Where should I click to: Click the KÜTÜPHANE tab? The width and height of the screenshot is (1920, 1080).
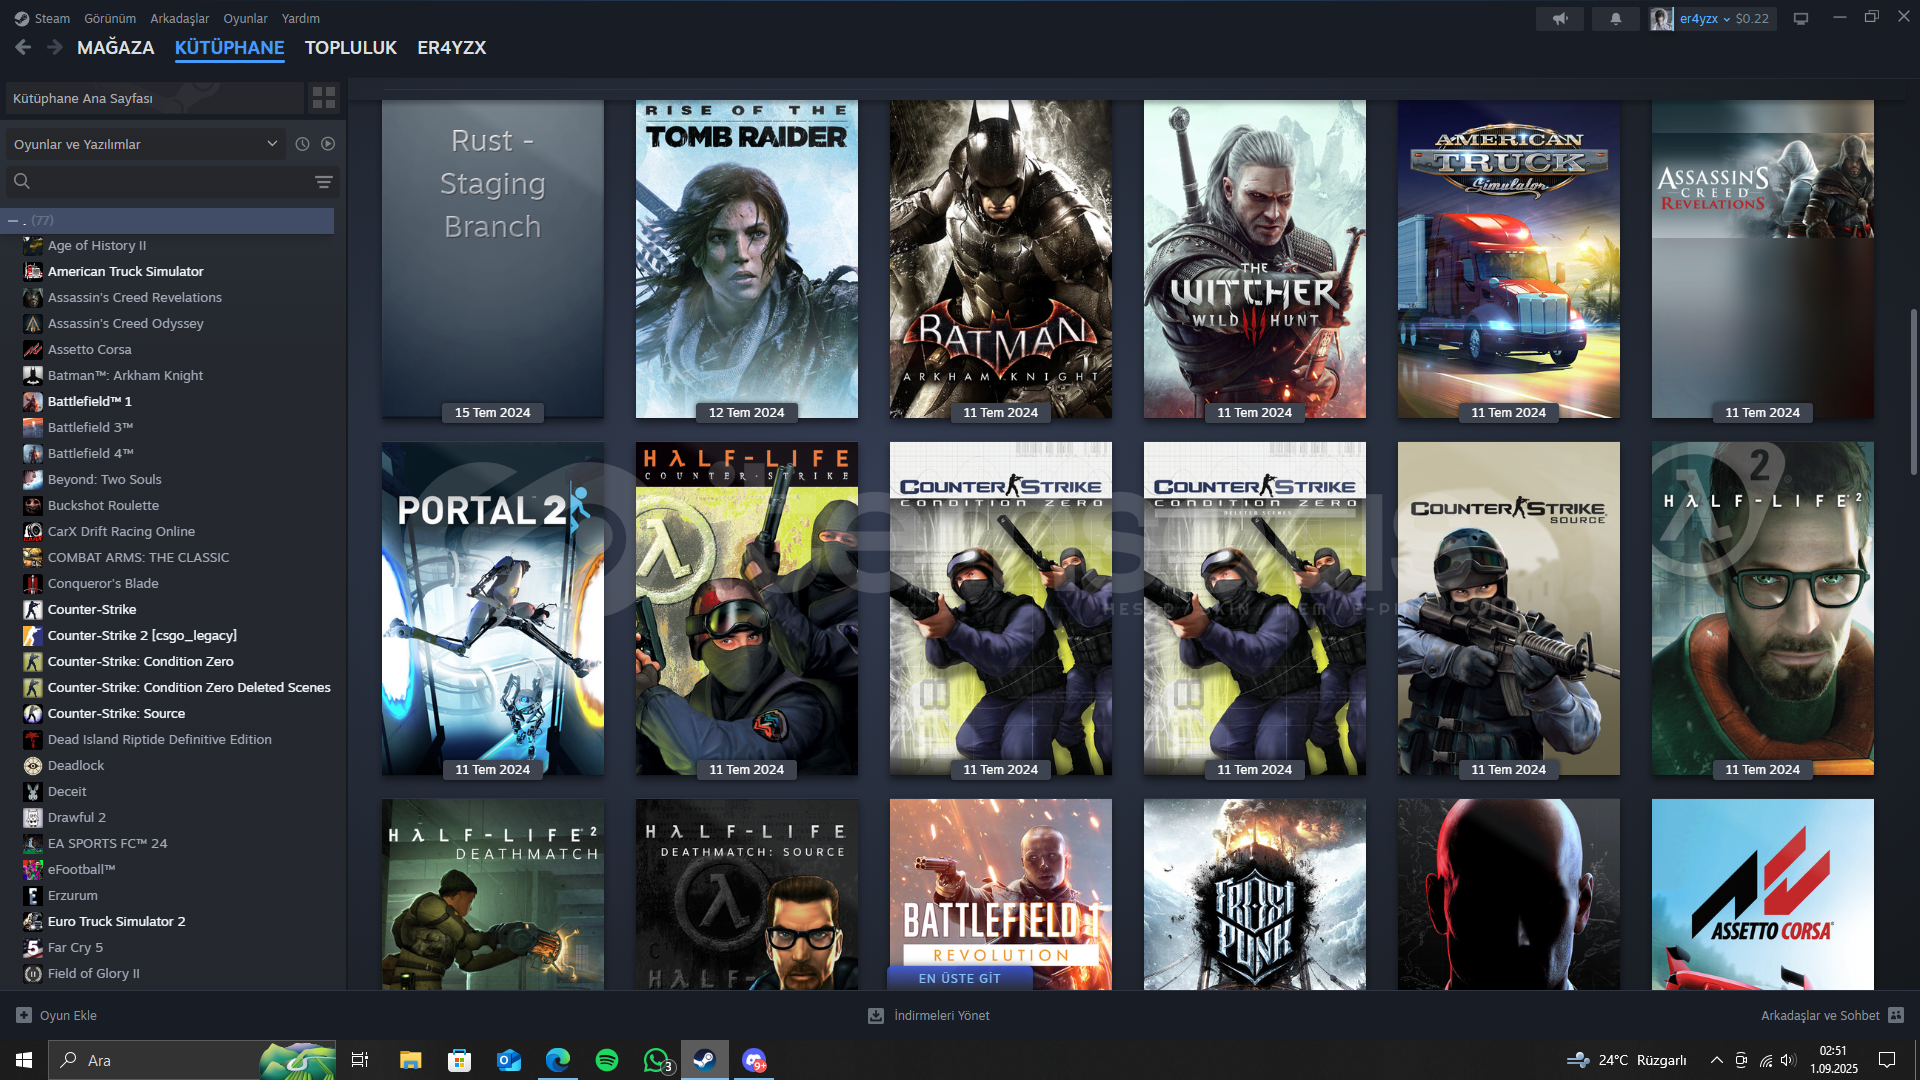[x=230, y=47]
